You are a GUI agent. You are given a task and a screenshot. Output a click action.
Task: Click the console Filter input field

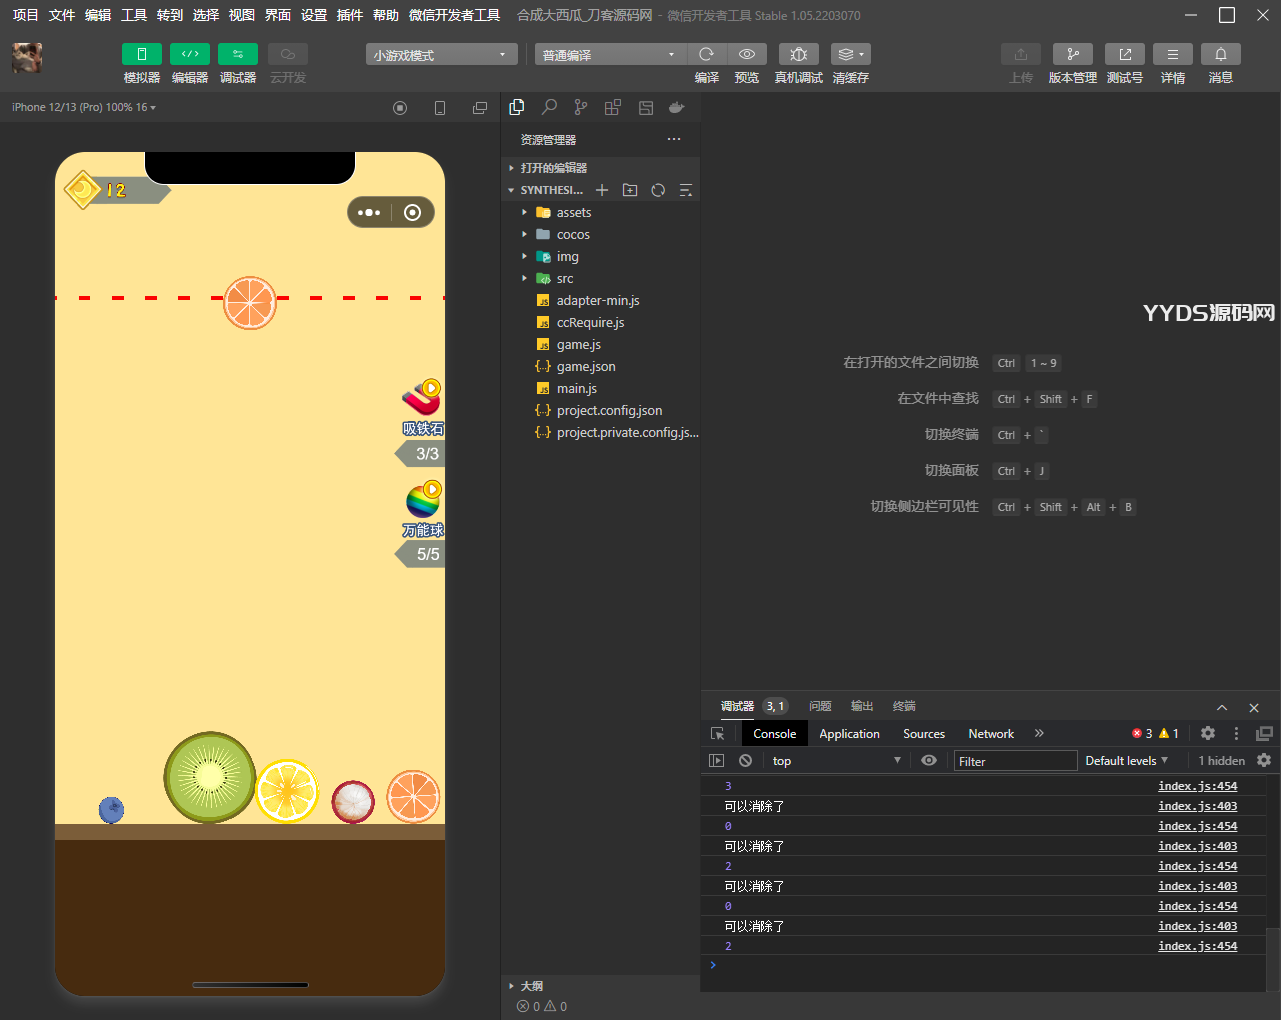1014,761
